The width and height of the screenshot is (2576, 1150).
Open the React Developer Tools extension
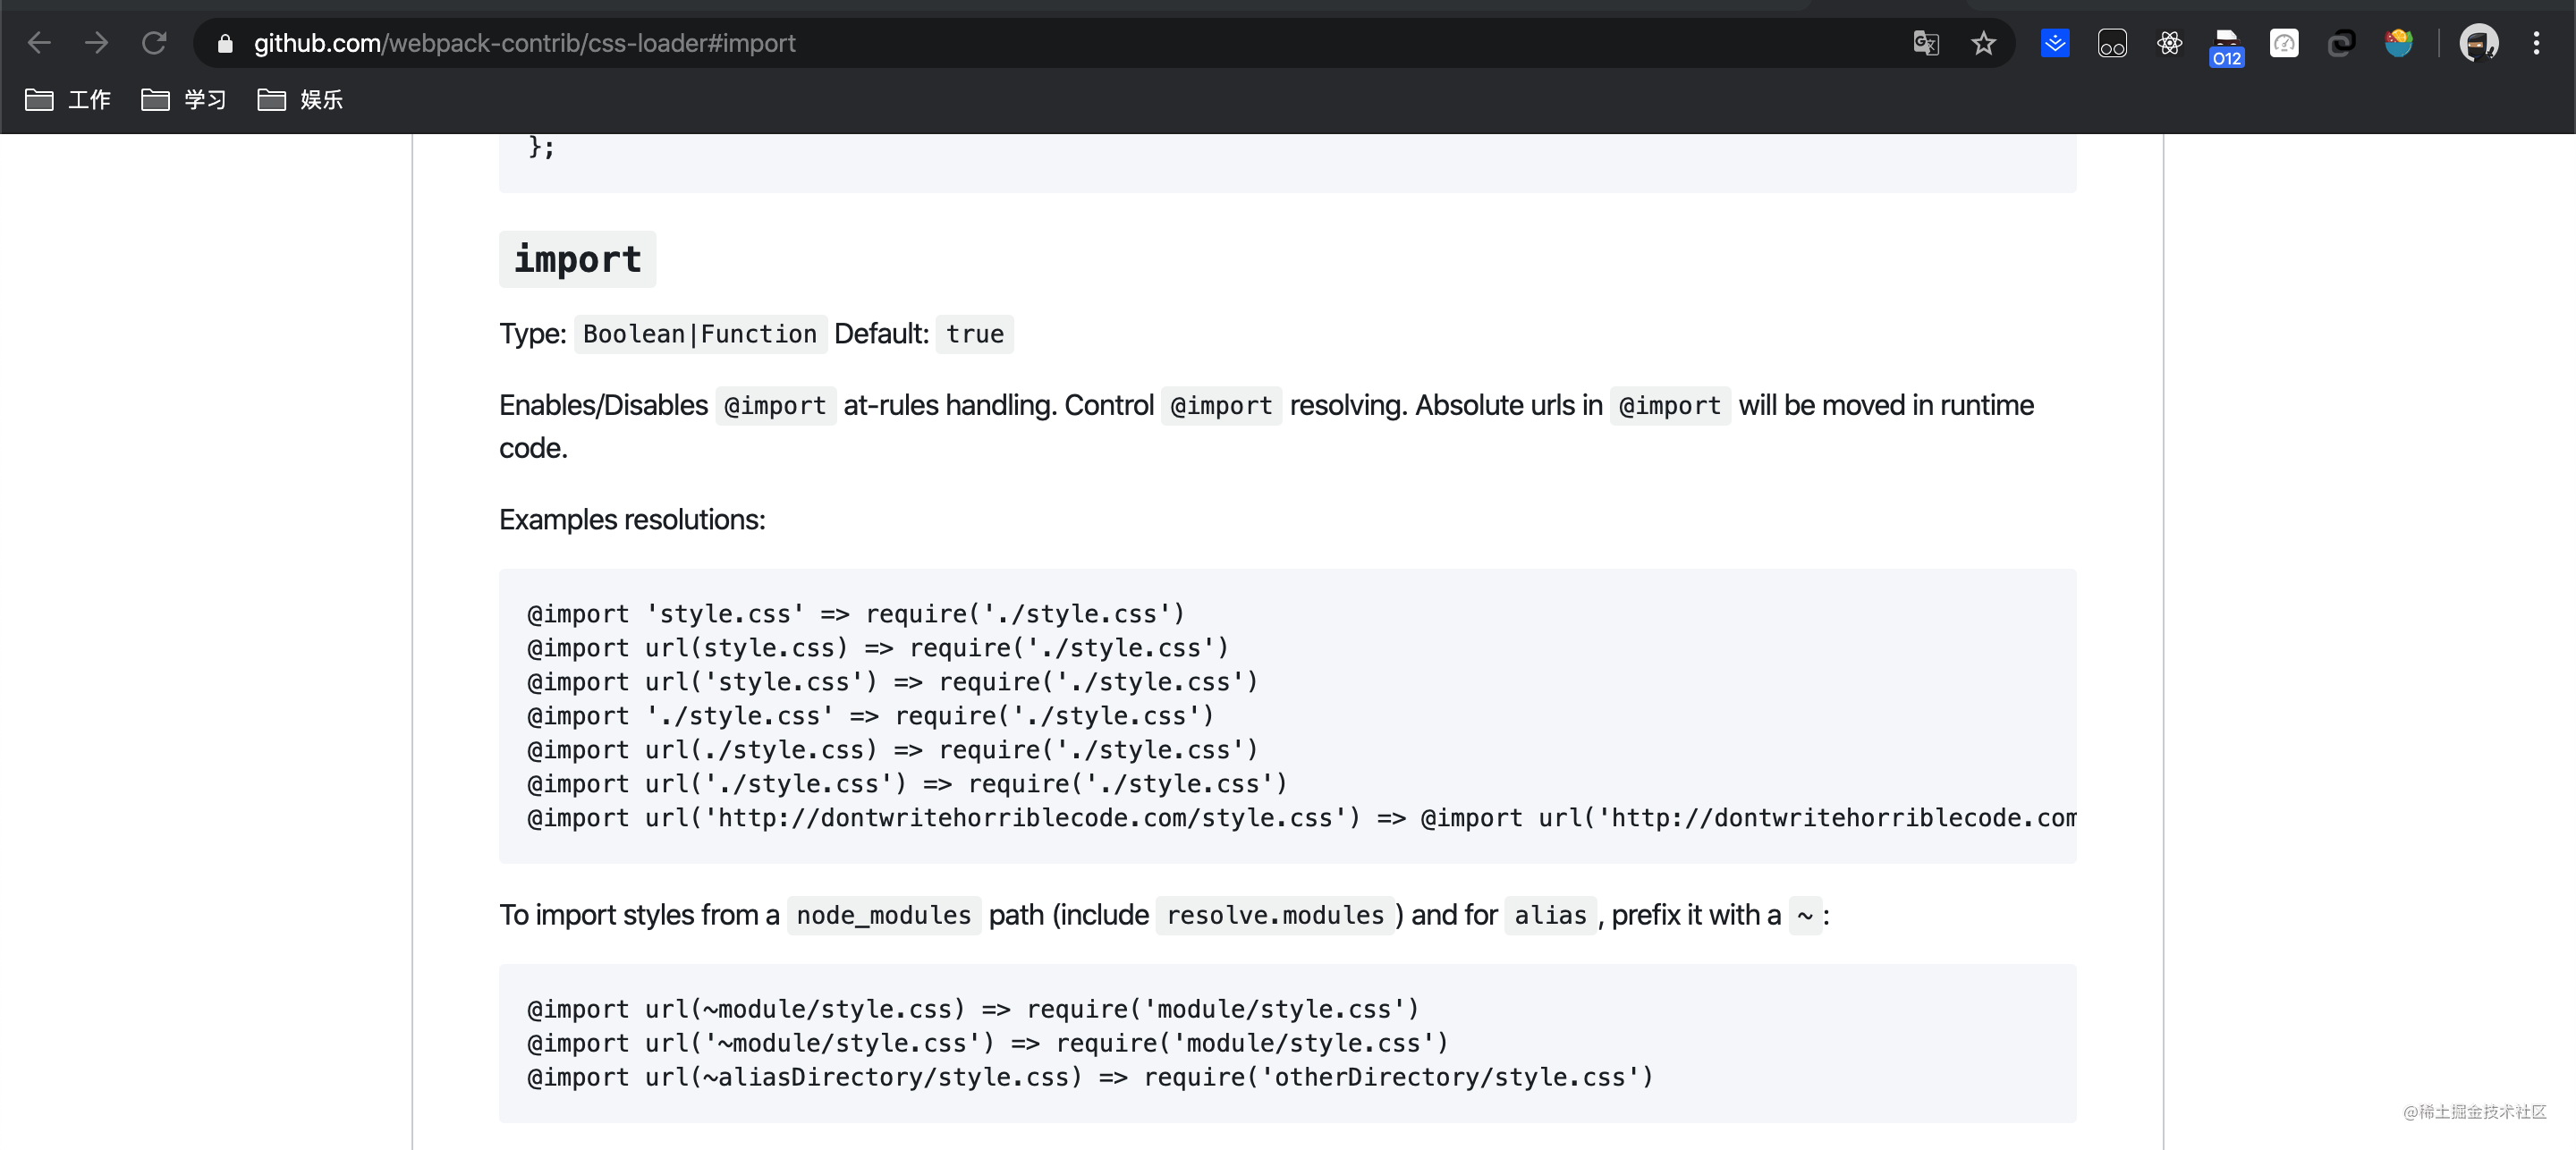2169,43
